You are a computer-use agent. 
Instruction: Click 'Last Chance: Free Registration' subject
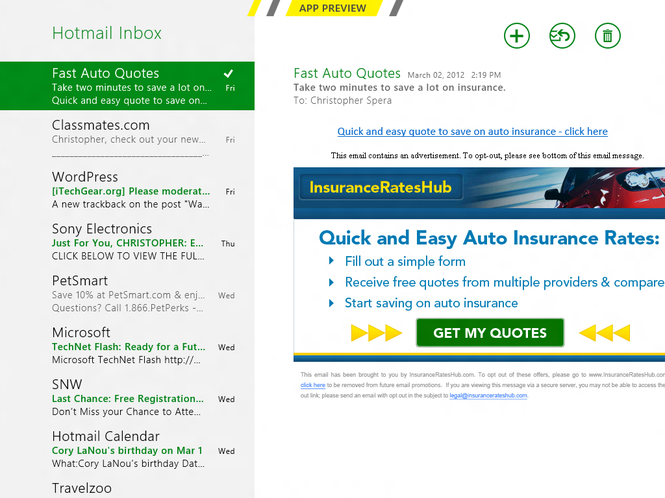tap(128, 399)
